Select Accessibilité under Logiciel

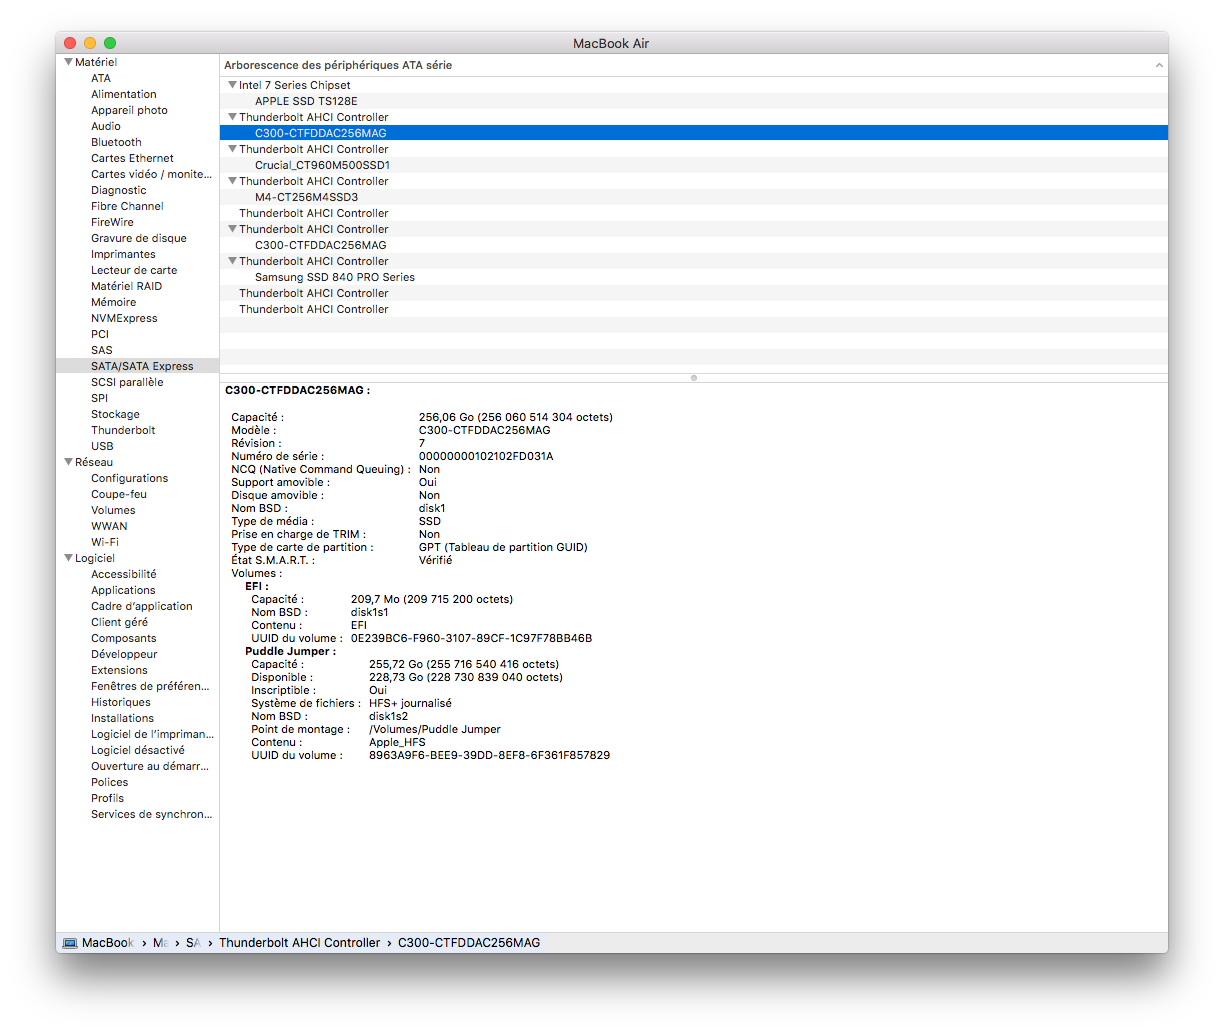(124, 574)
